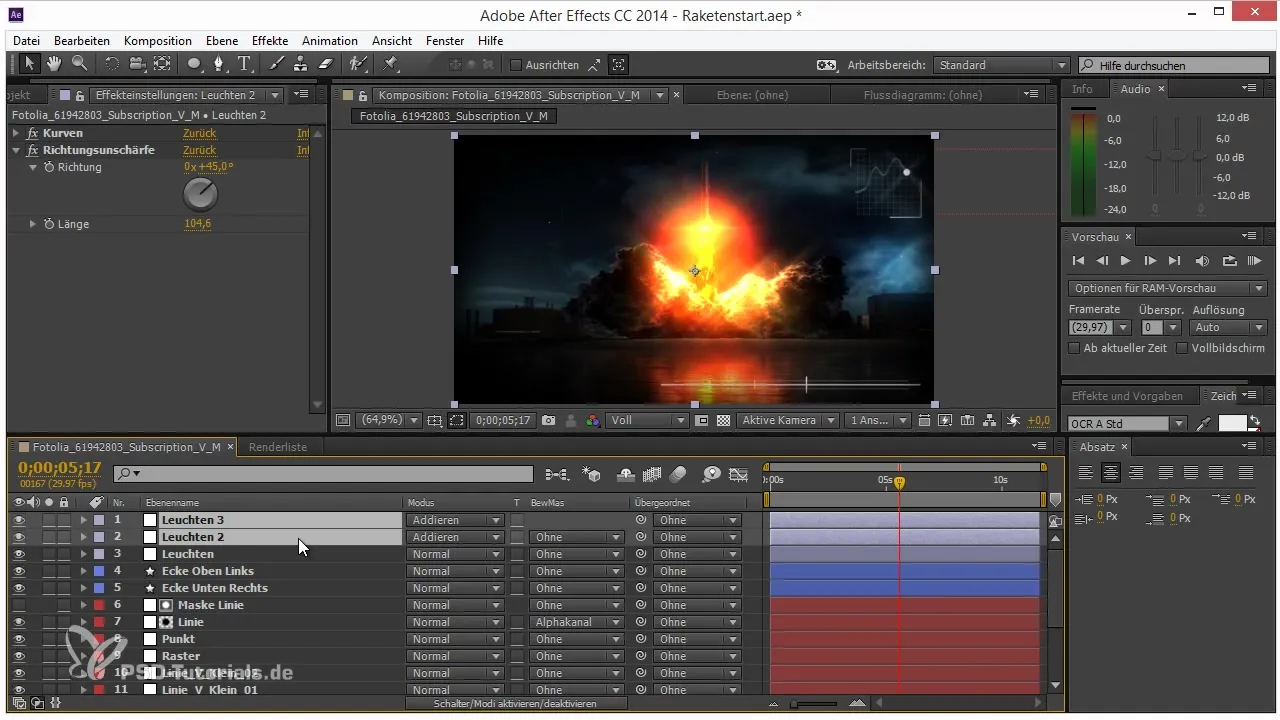Switch to the Renderliste tab
This screenshot has width=1280, height=720.
tap(278, 447)
